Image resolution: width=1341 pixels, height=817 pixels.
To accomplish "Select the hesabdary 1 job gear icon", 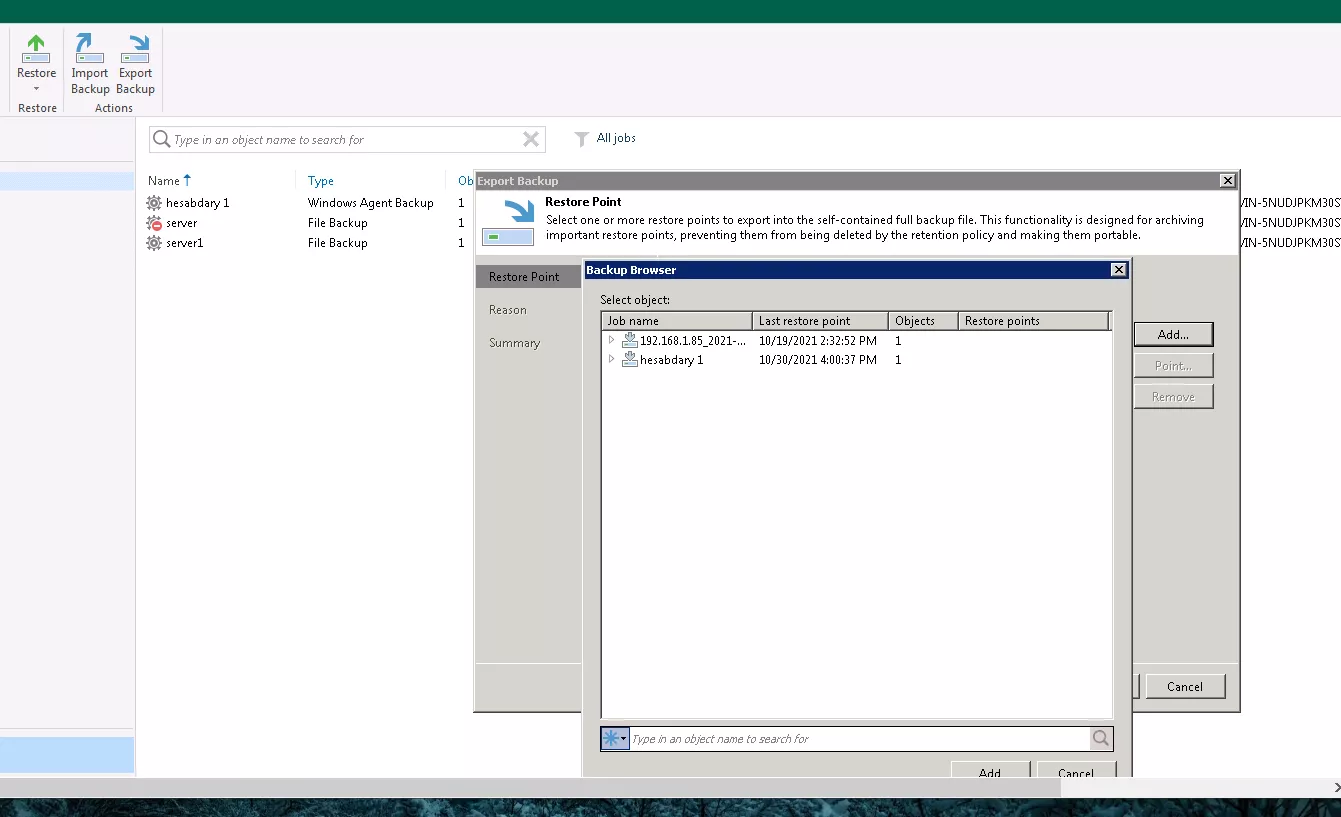I will (x=154, y=203).
